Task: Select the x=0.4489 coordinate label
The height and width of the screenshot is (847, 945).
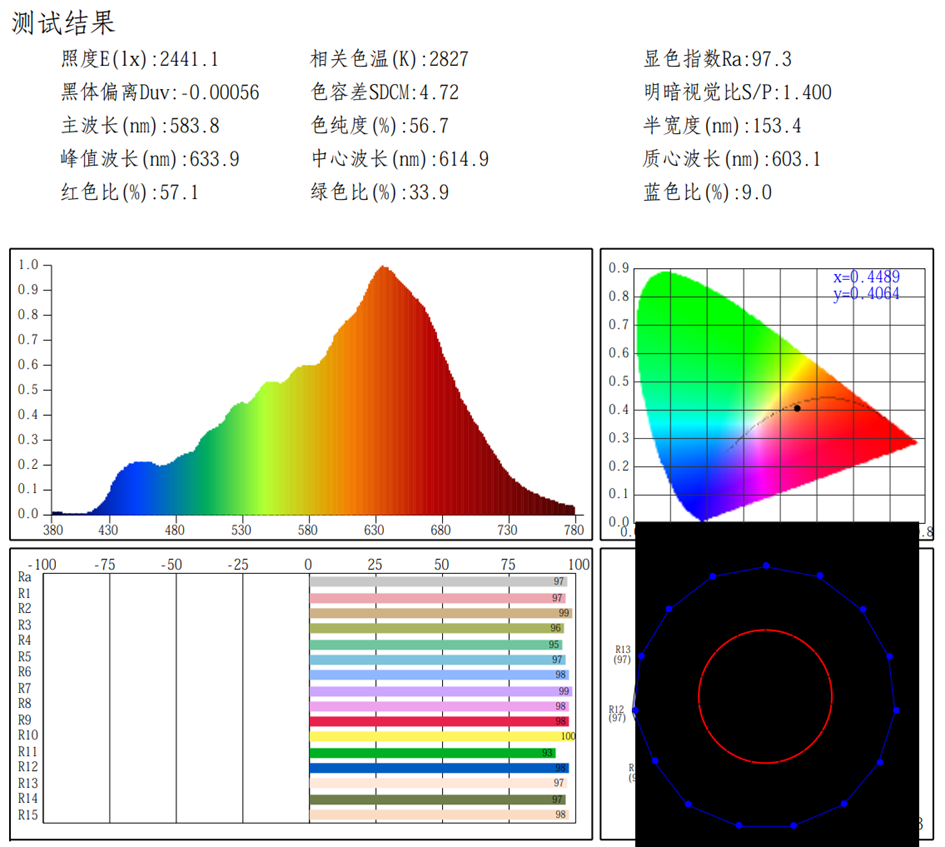Action: coord(866,277)
